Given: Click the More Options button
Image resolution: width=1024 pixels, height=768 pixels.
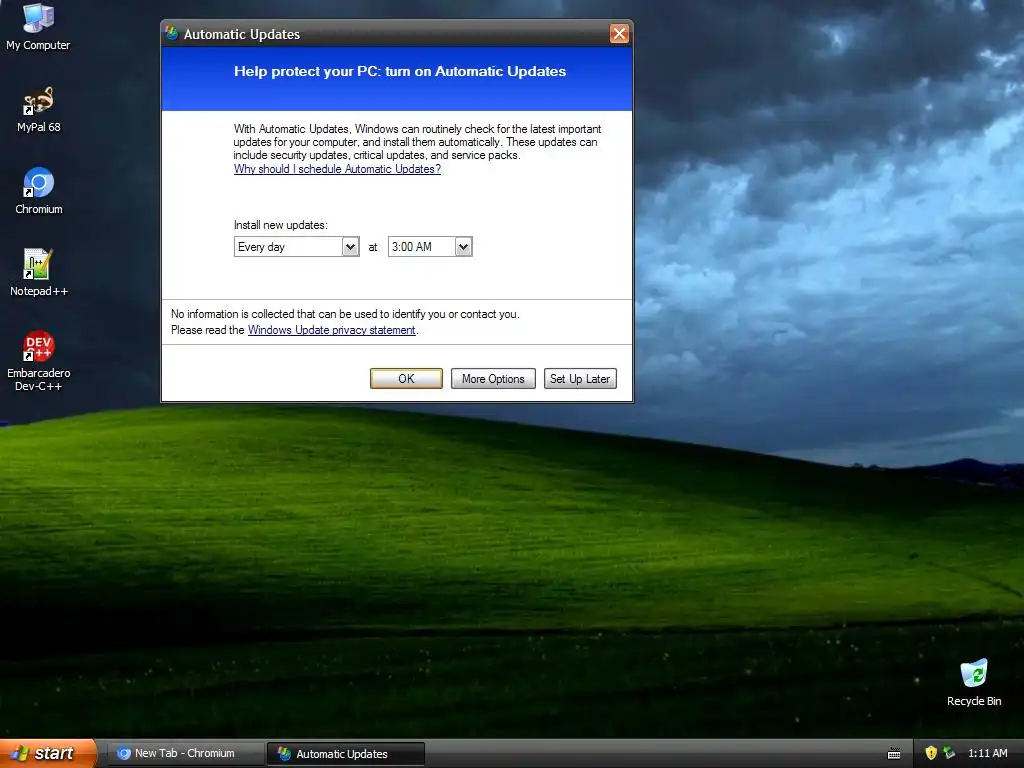Looking at the screenshot, I should point(493,379).
